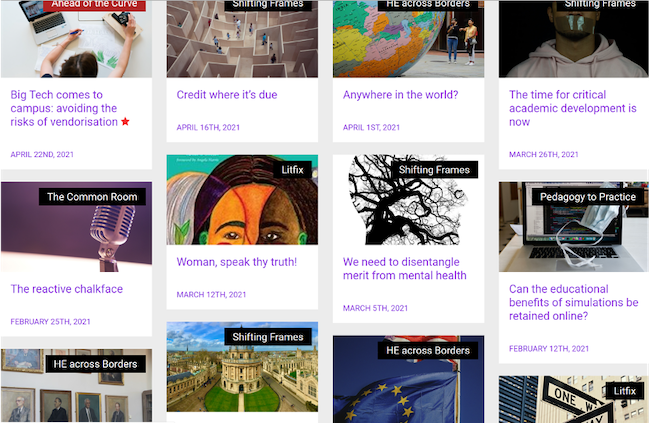The width and height of the screenshot is (650, 423).
Task: Select the 'Litfix' tag on portrait painting
Action: coord(293,170)
